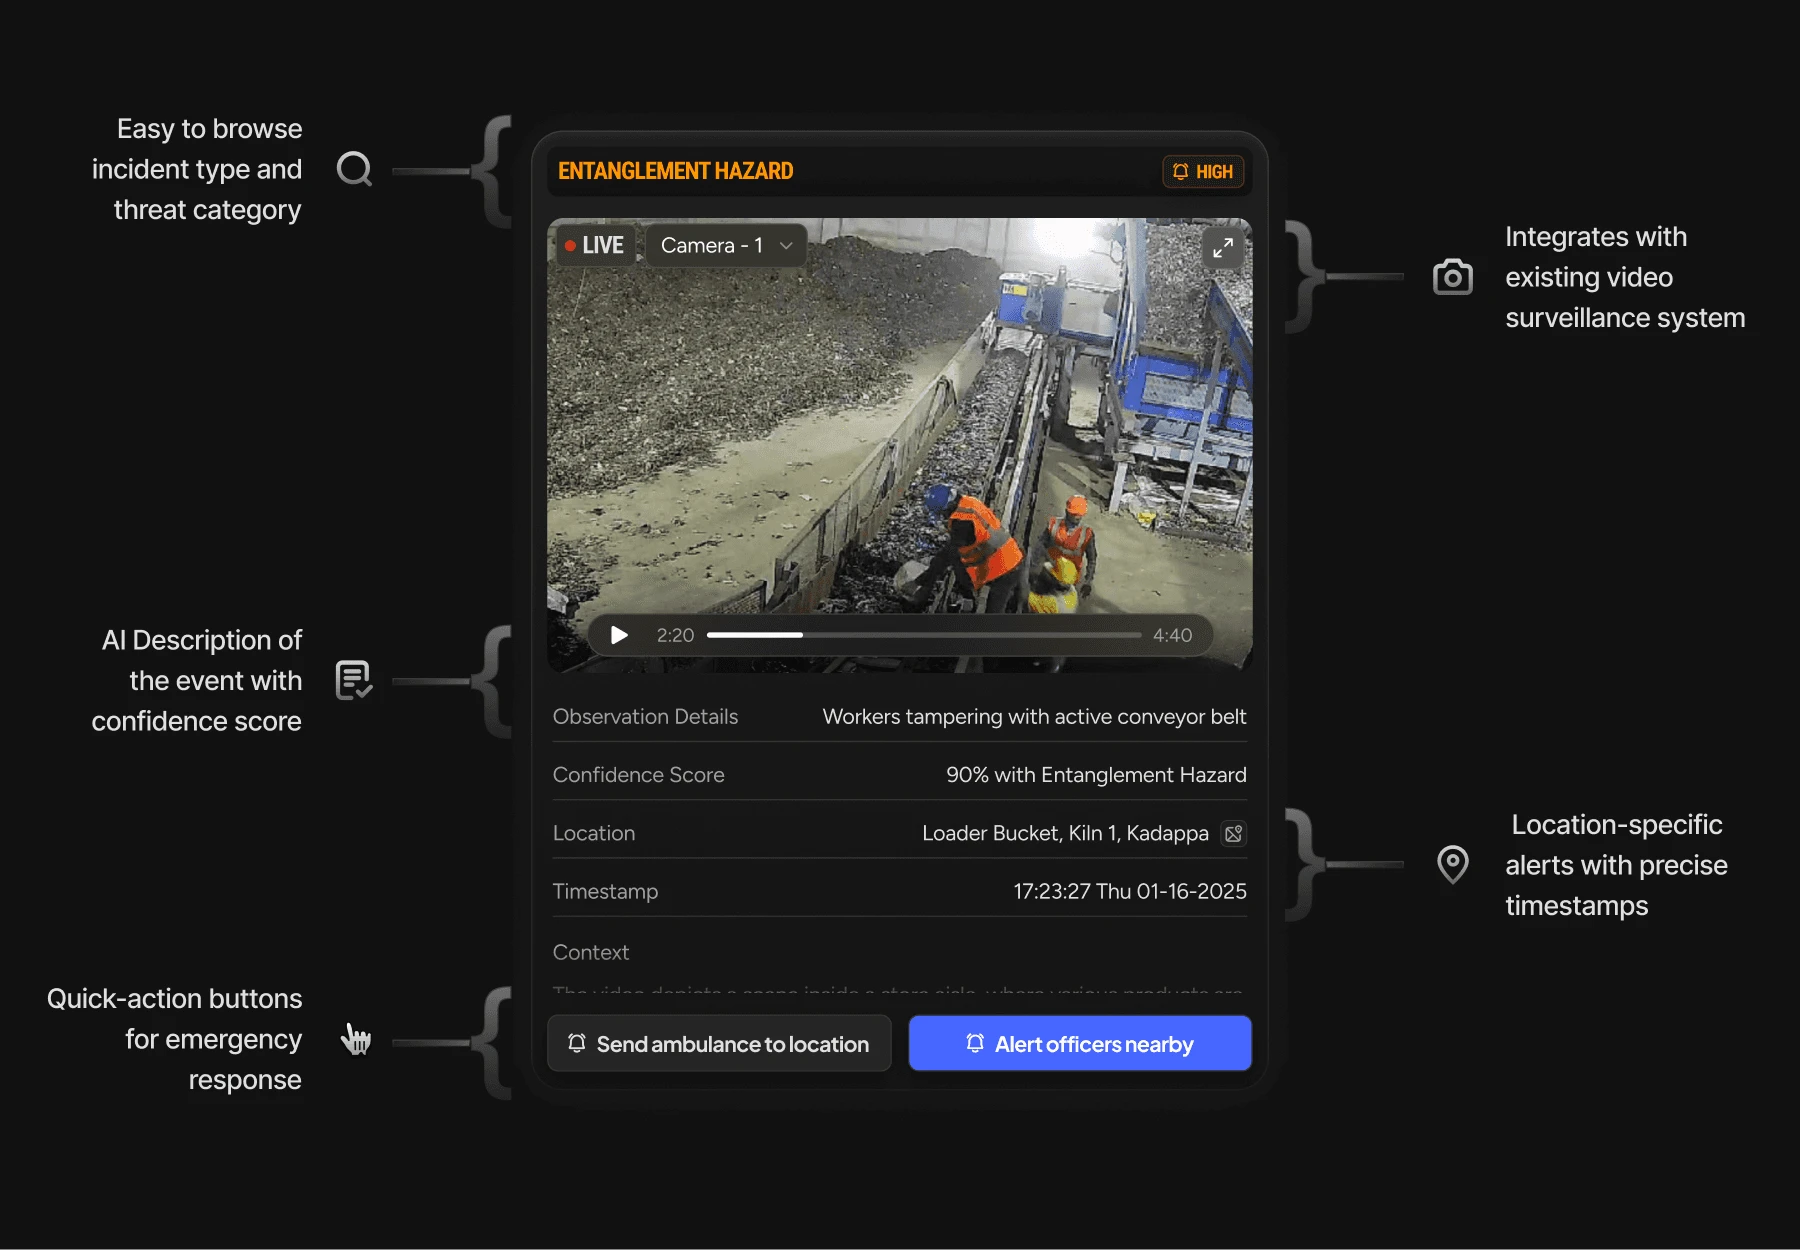Screen dimensions: 1800x1250
Task: Click Alert officers nearby
Action: point(1079,1043)
